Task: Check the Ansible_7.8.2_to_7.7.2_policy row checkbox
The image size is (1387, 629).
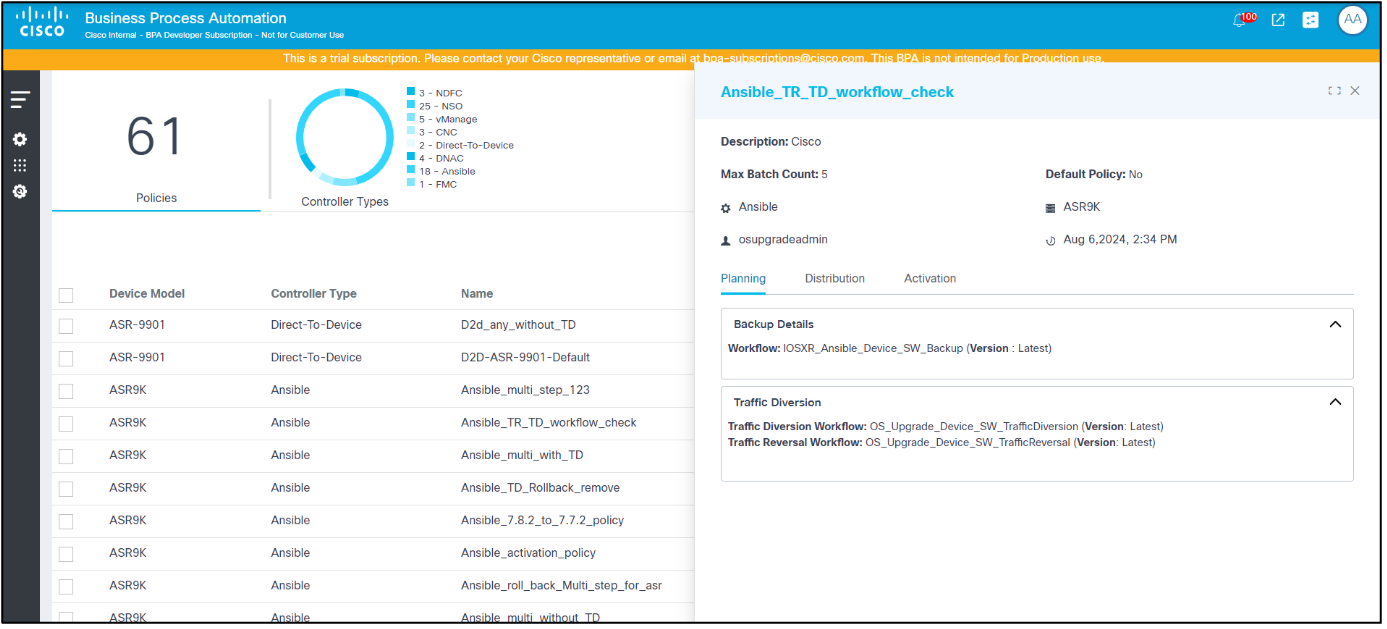Action: click(x=66, y=521)
